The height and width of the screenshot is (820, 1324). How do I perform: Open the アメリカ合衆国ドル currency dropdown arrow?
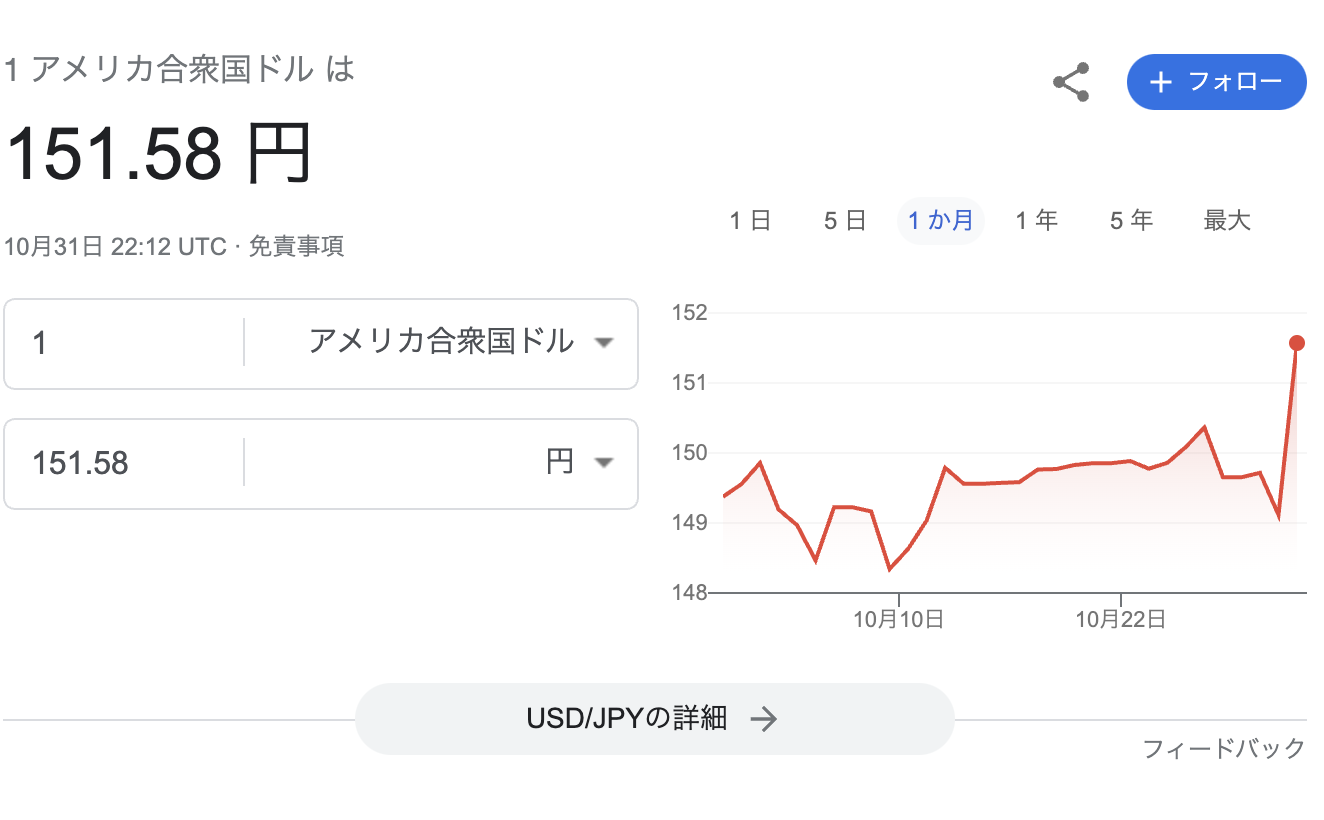coord(603,343)
